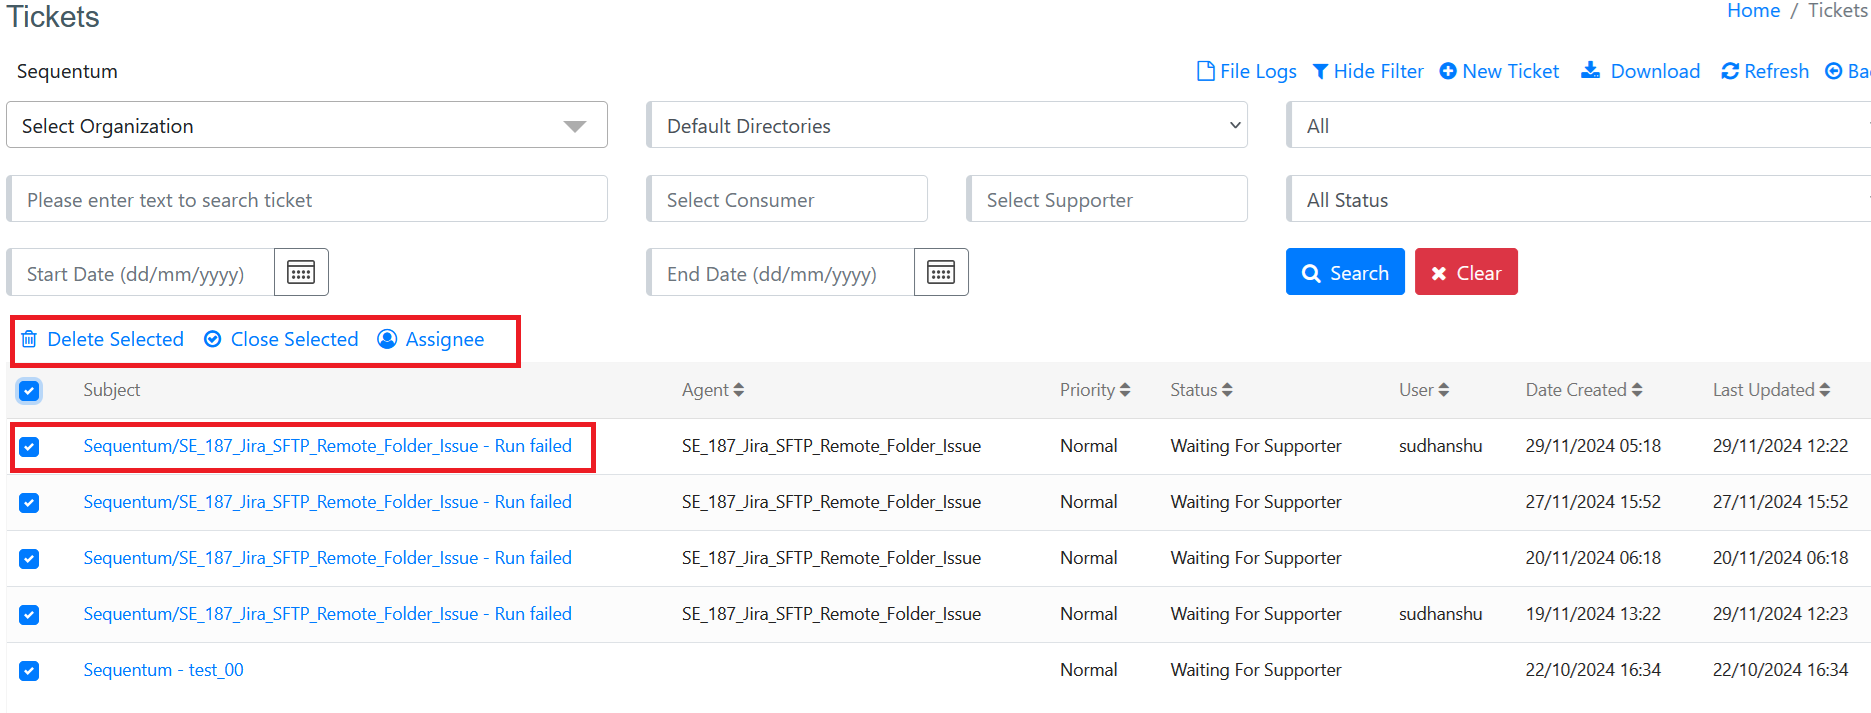The image size is (1871, 713).
Task: Click the Hide Filter funnel icon
Action: 1321,72
